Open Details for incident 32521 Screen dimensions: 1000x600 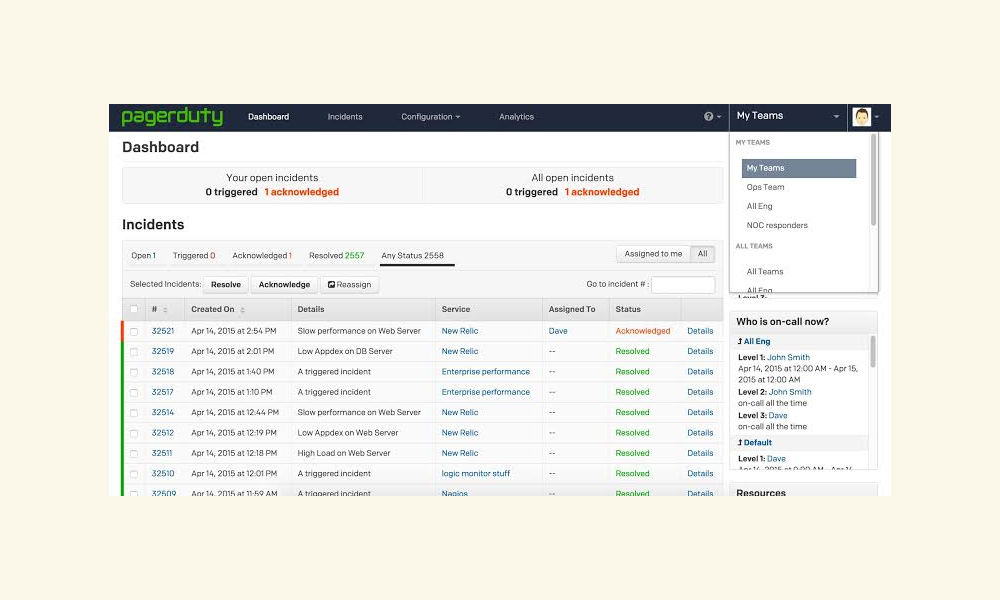(x=700, y=331)
